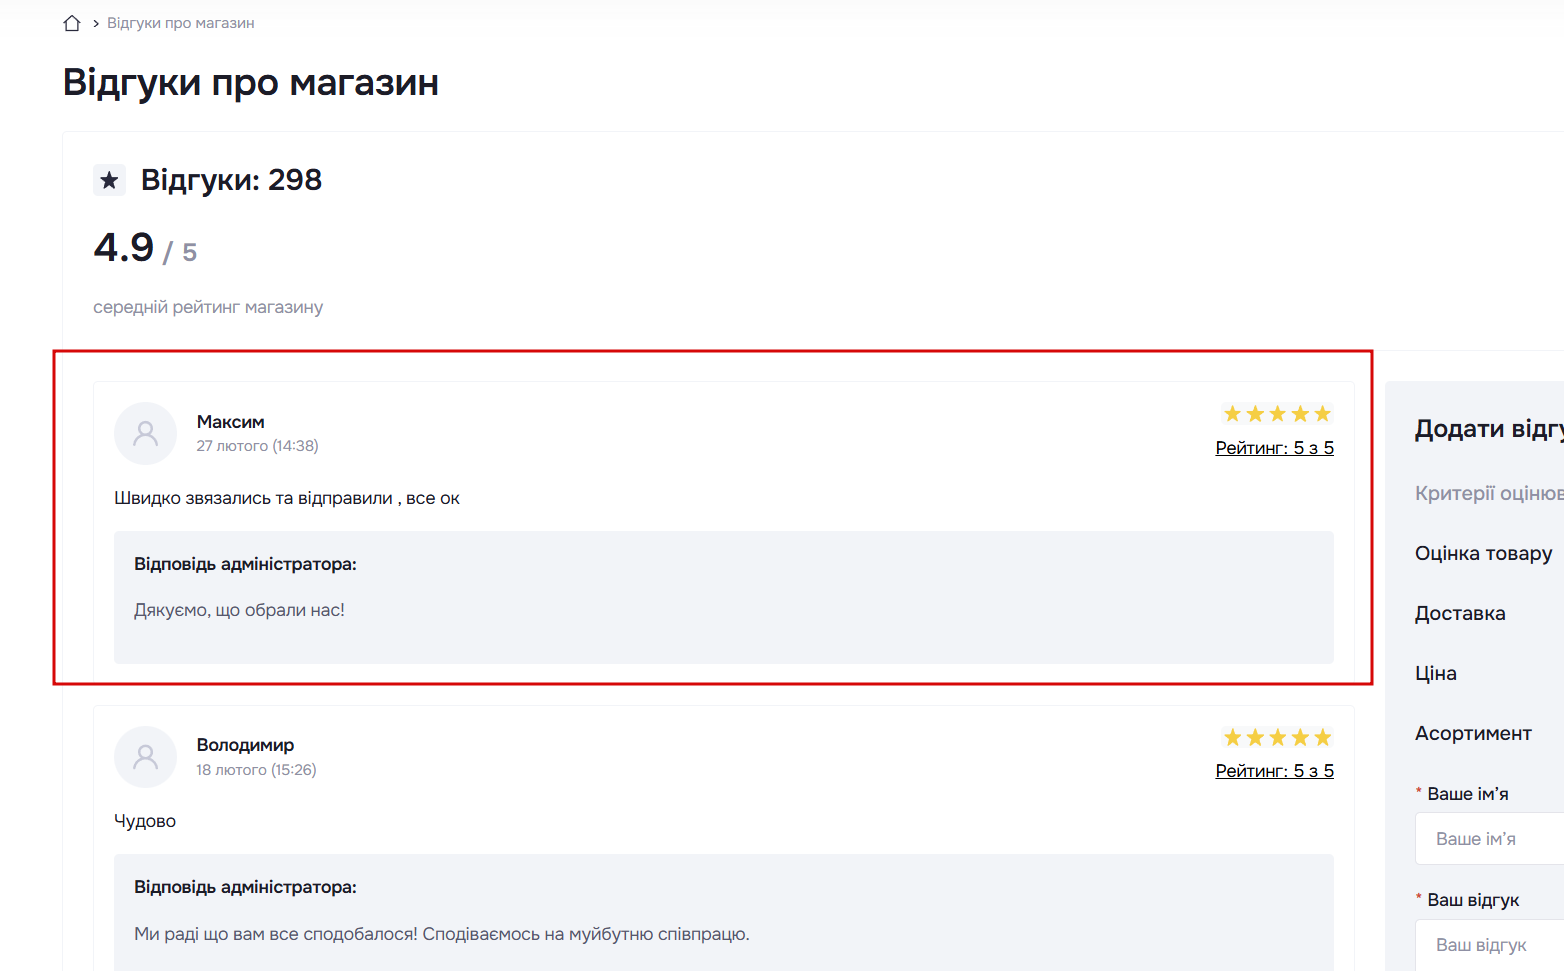Click Володимир's user avatar icon
The image size is (1564, 971).
click(146, 757)
